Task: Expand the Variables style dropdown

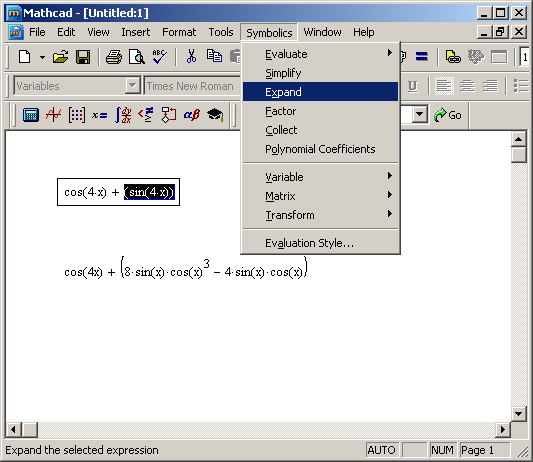Action: click(x=132, y=86)
